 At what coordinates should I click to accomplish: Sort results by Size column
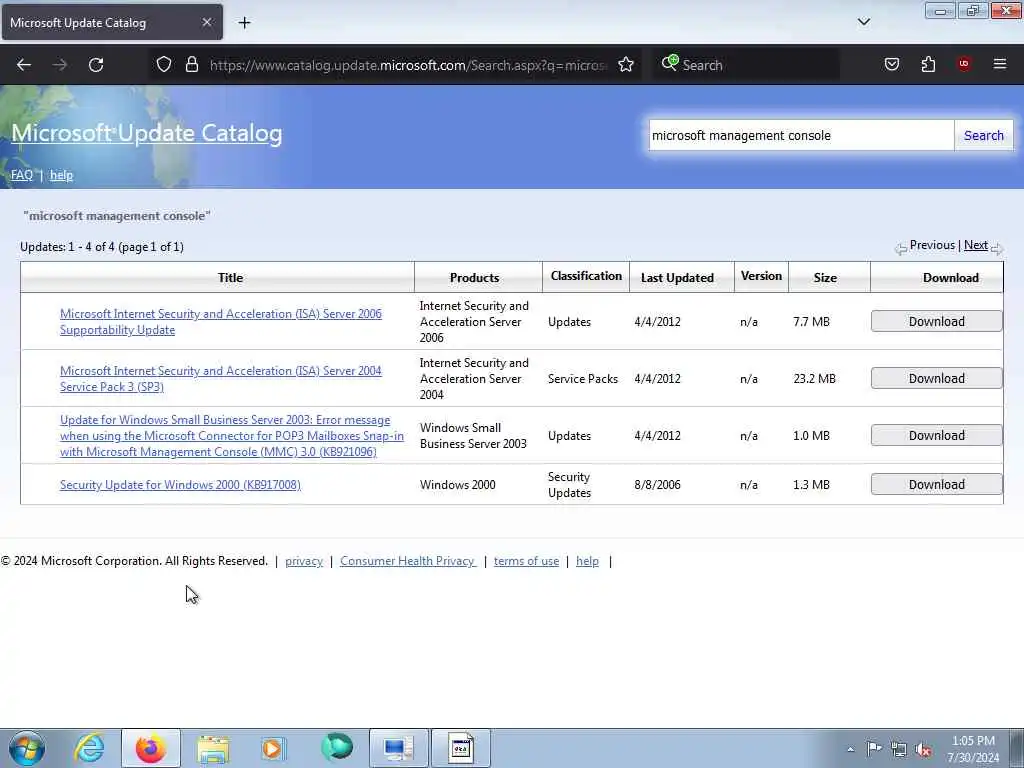pyautogui.click(x=825, y=278)
